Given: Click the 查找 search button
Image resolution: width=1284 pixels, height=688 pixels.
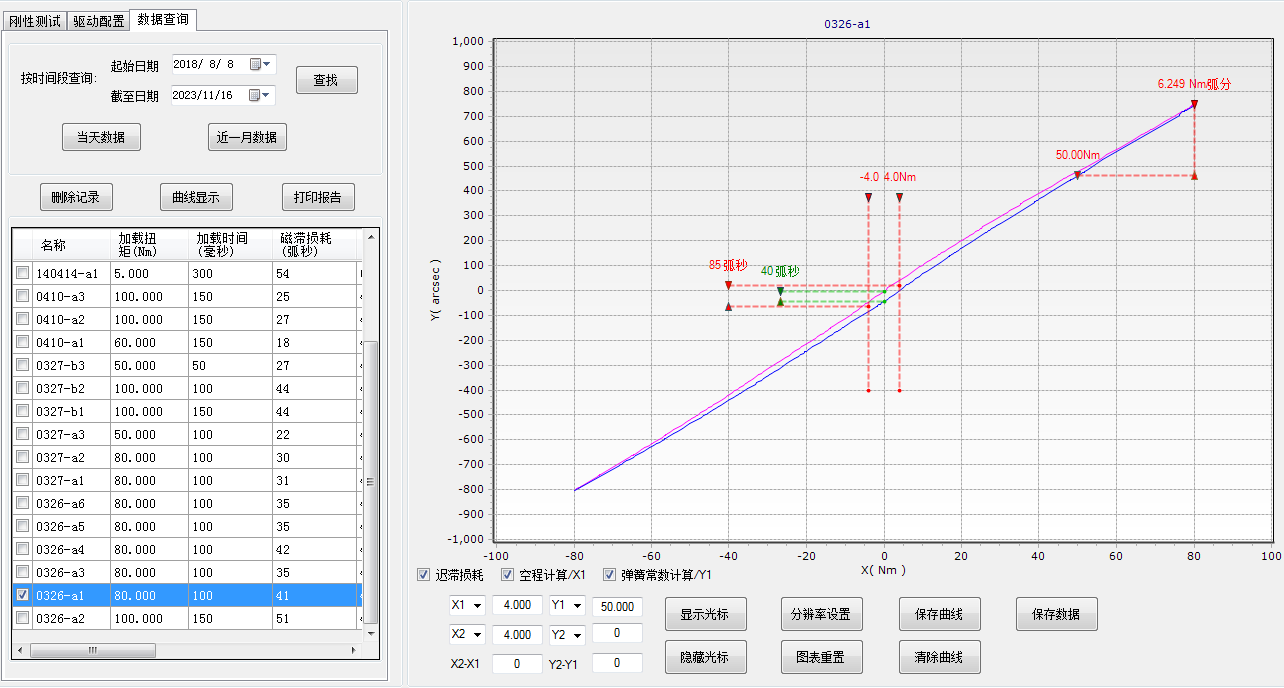Looking at the screenshot, I should (x=326, y=80).
